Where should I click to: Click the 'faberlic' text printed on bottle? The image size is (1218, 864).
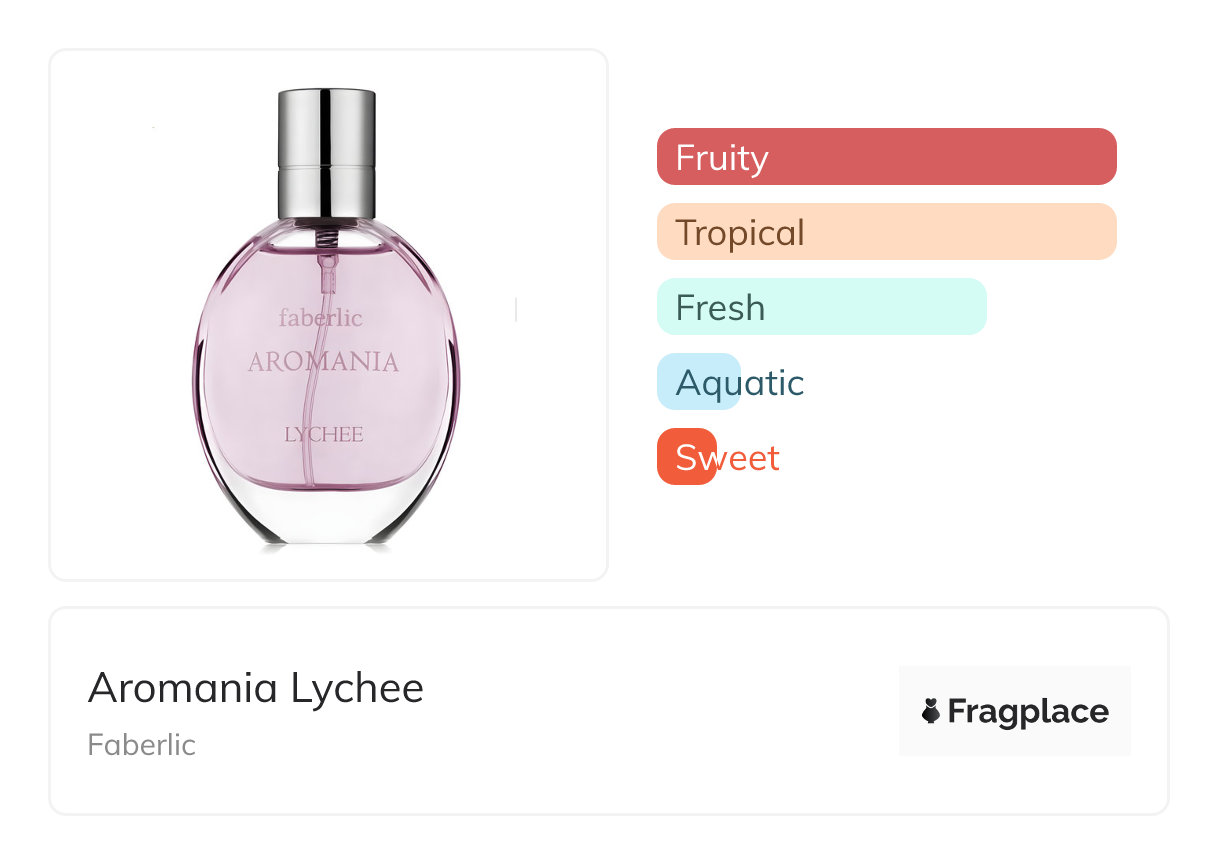click(321, 318)
